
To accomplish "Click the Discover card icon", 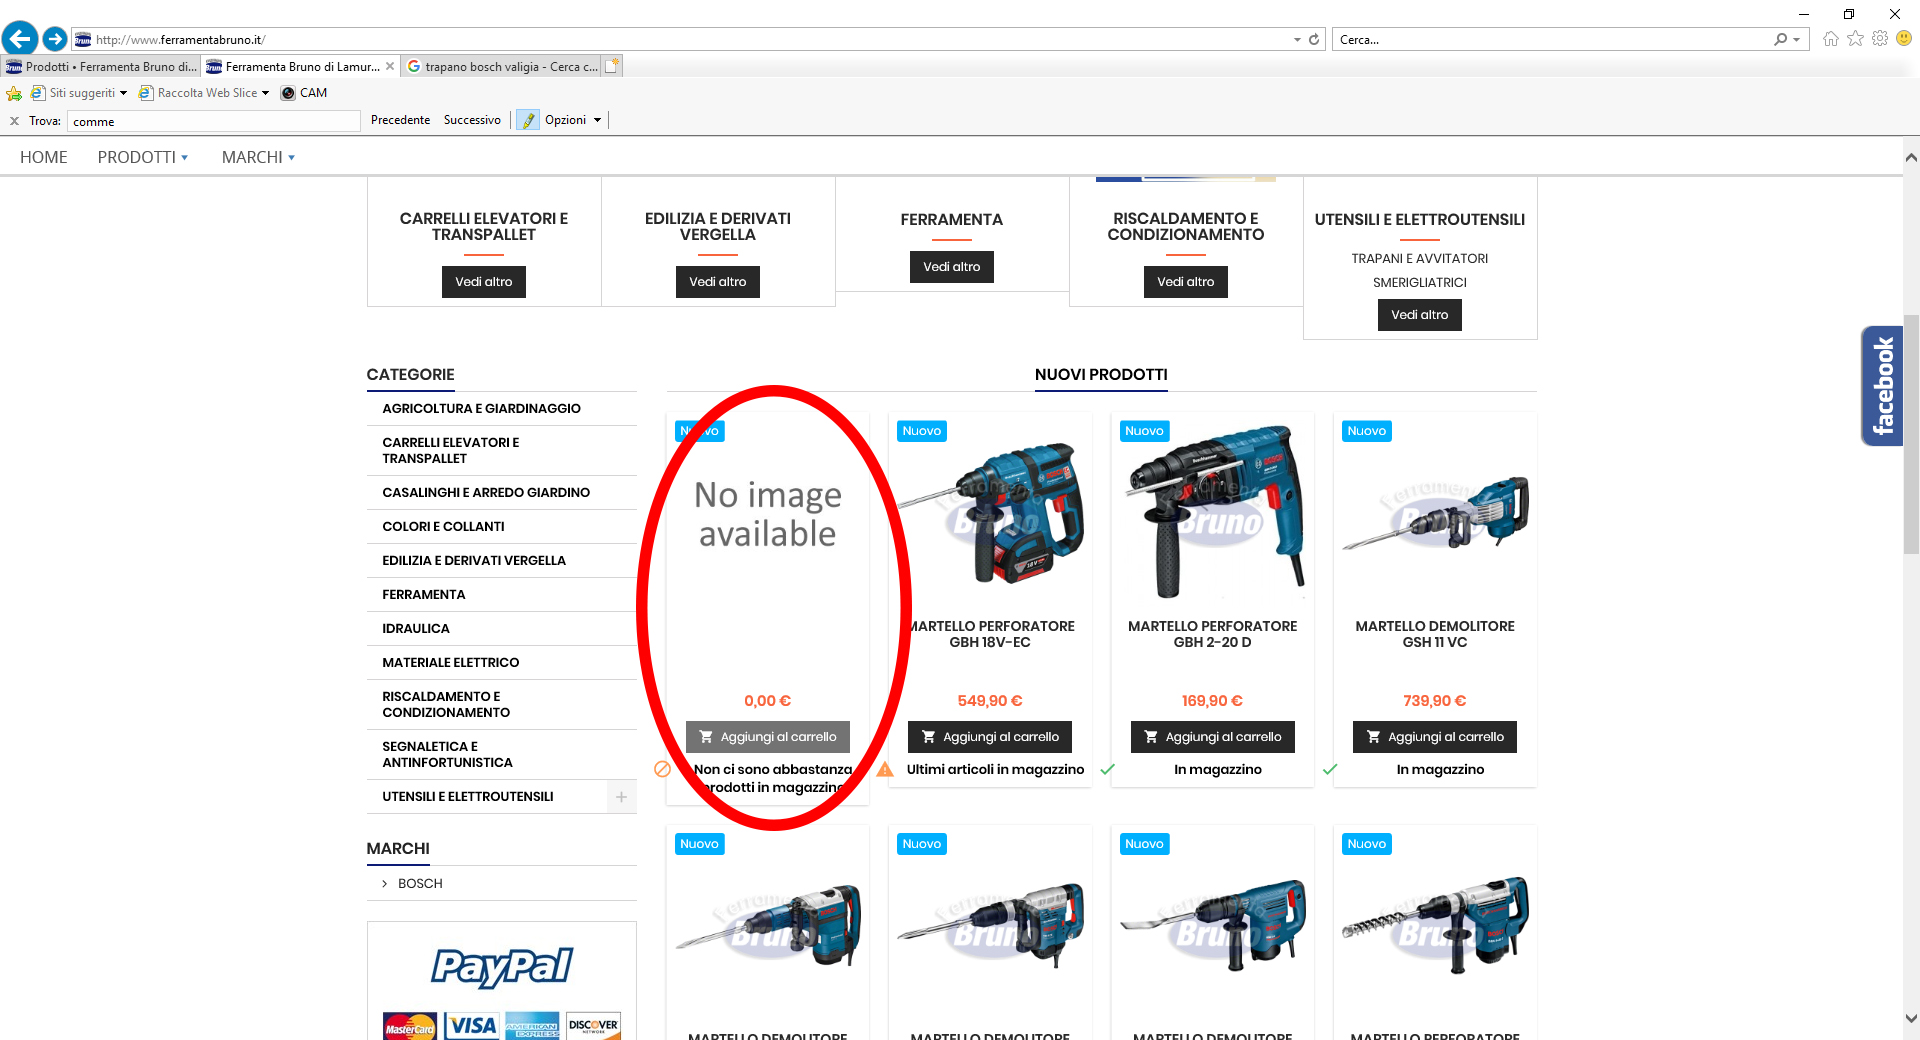I will coord(593,1026).
